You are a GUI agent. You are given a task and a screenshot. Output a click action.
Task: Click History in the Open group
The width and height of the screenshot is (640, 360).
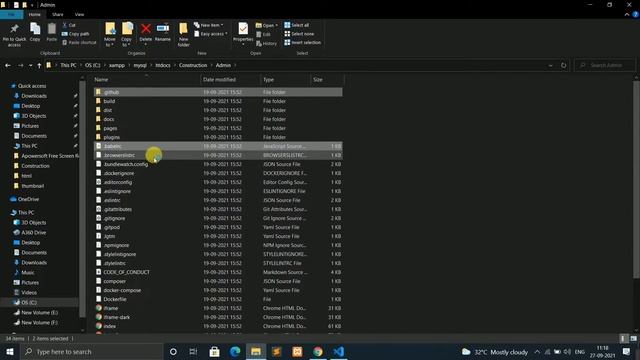(x=267, y=43)
